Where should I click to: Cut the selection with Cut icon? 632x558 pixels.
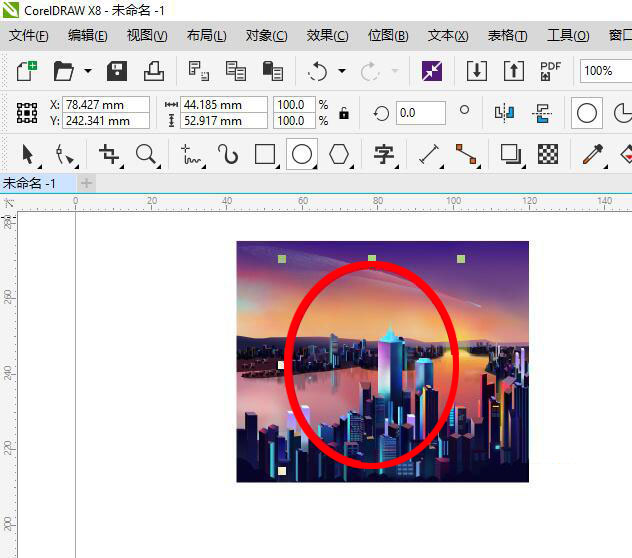coord(199,71)
